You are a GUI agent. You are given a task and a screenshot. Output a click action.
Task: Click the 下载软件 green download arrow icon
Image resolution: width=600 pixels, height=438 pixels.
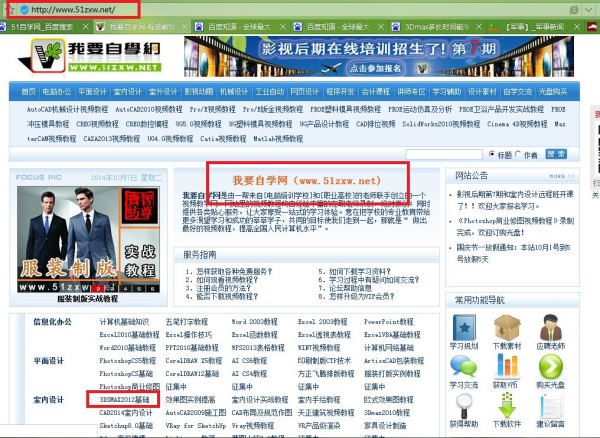pyautogui.click(x=507, y=405)
